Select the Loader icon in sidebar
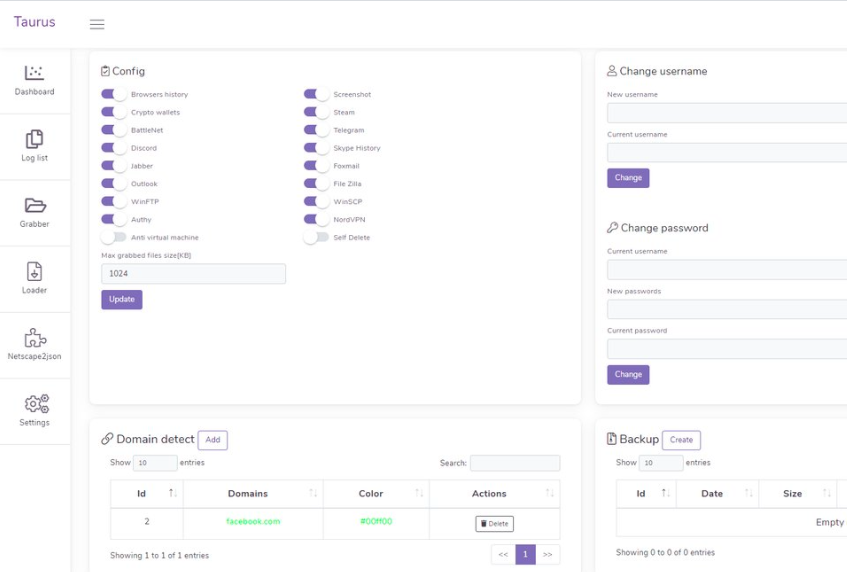The image size is (847, 572). tap(35, 271)
